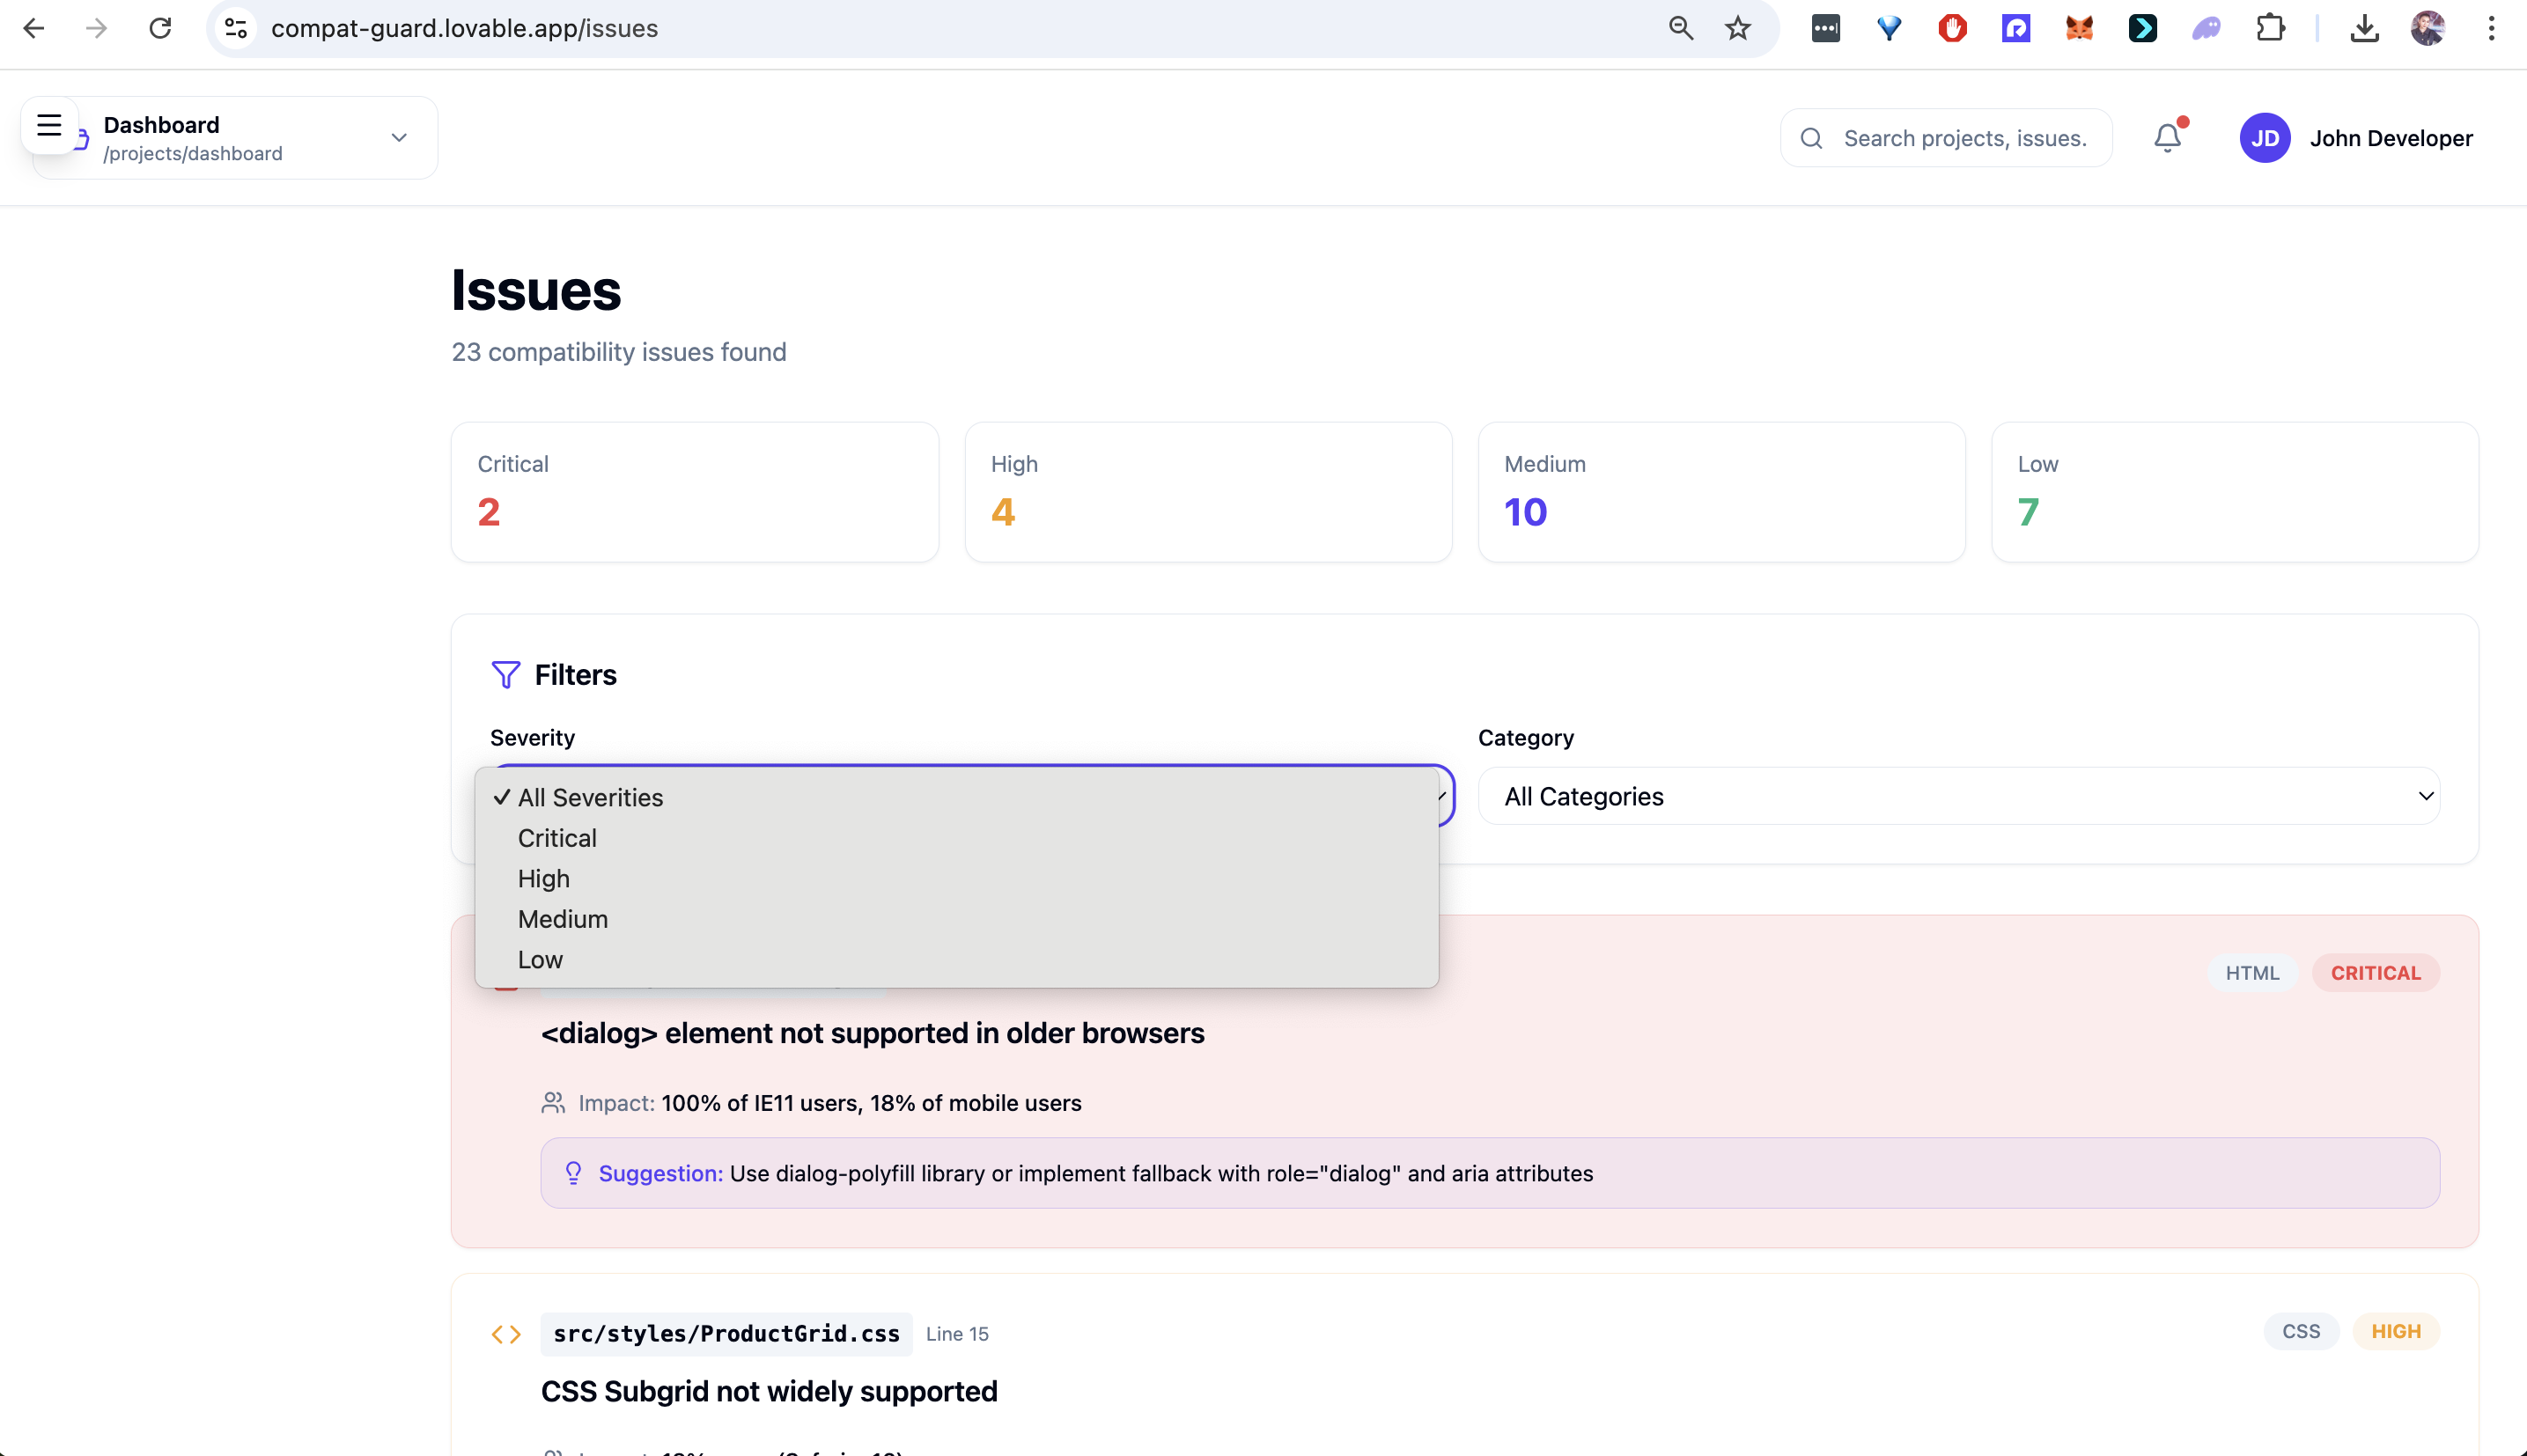2527x1456 pixels.
Task: Expand the Dashboard project selector
Action: [x=398, y=138]
